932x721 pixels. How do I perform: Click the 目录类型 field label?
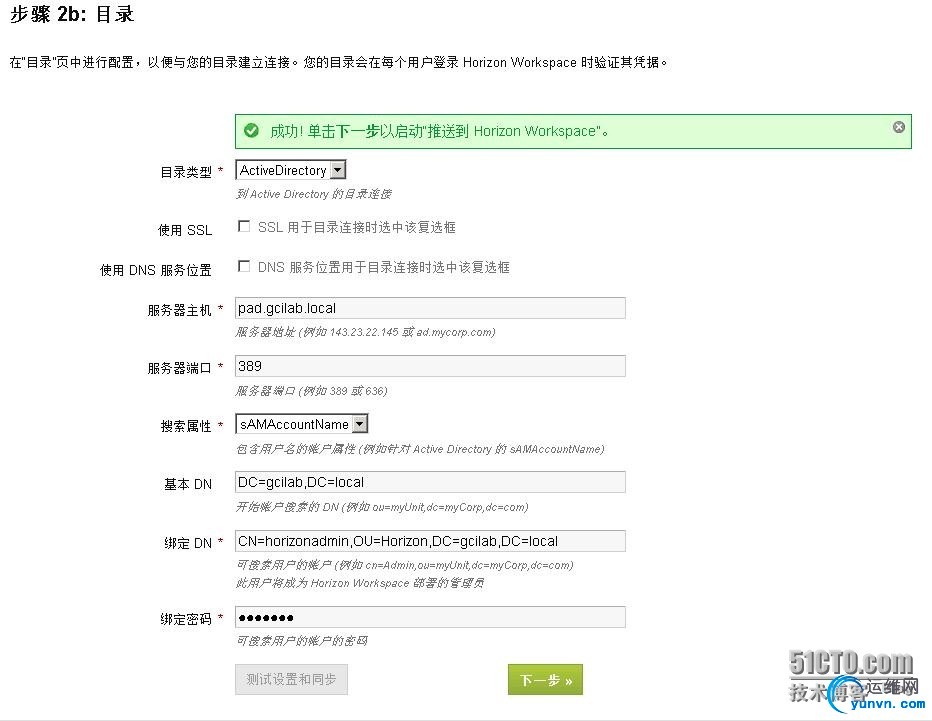(x=186, y=172)
